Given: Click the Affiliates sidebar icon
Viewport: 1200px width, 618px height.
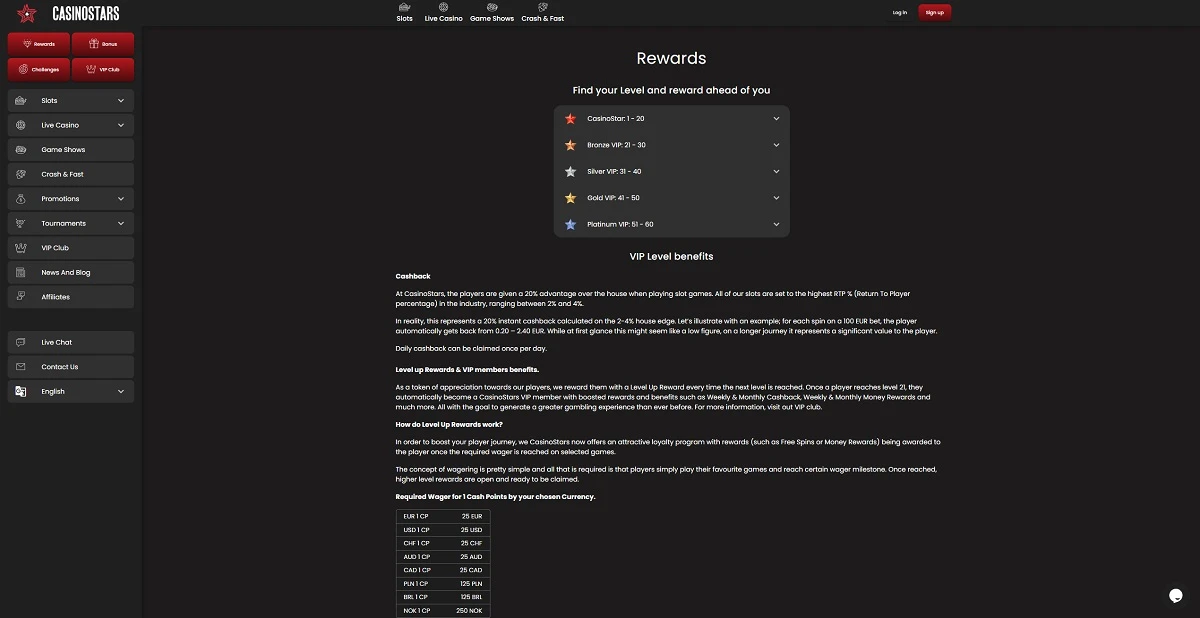Looking at the screenshot, I should pos(21,297).
